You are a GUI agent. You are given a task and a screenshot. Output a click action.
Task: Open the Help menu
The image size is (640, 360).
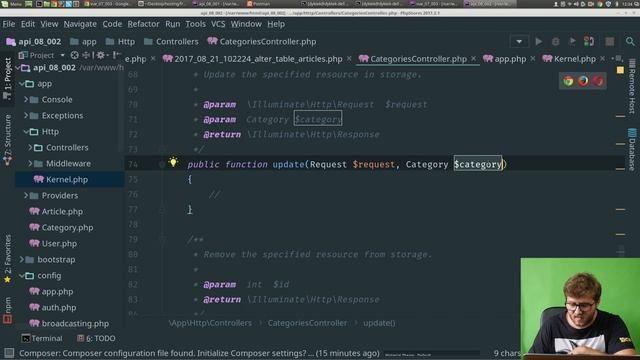click(276, 24)
